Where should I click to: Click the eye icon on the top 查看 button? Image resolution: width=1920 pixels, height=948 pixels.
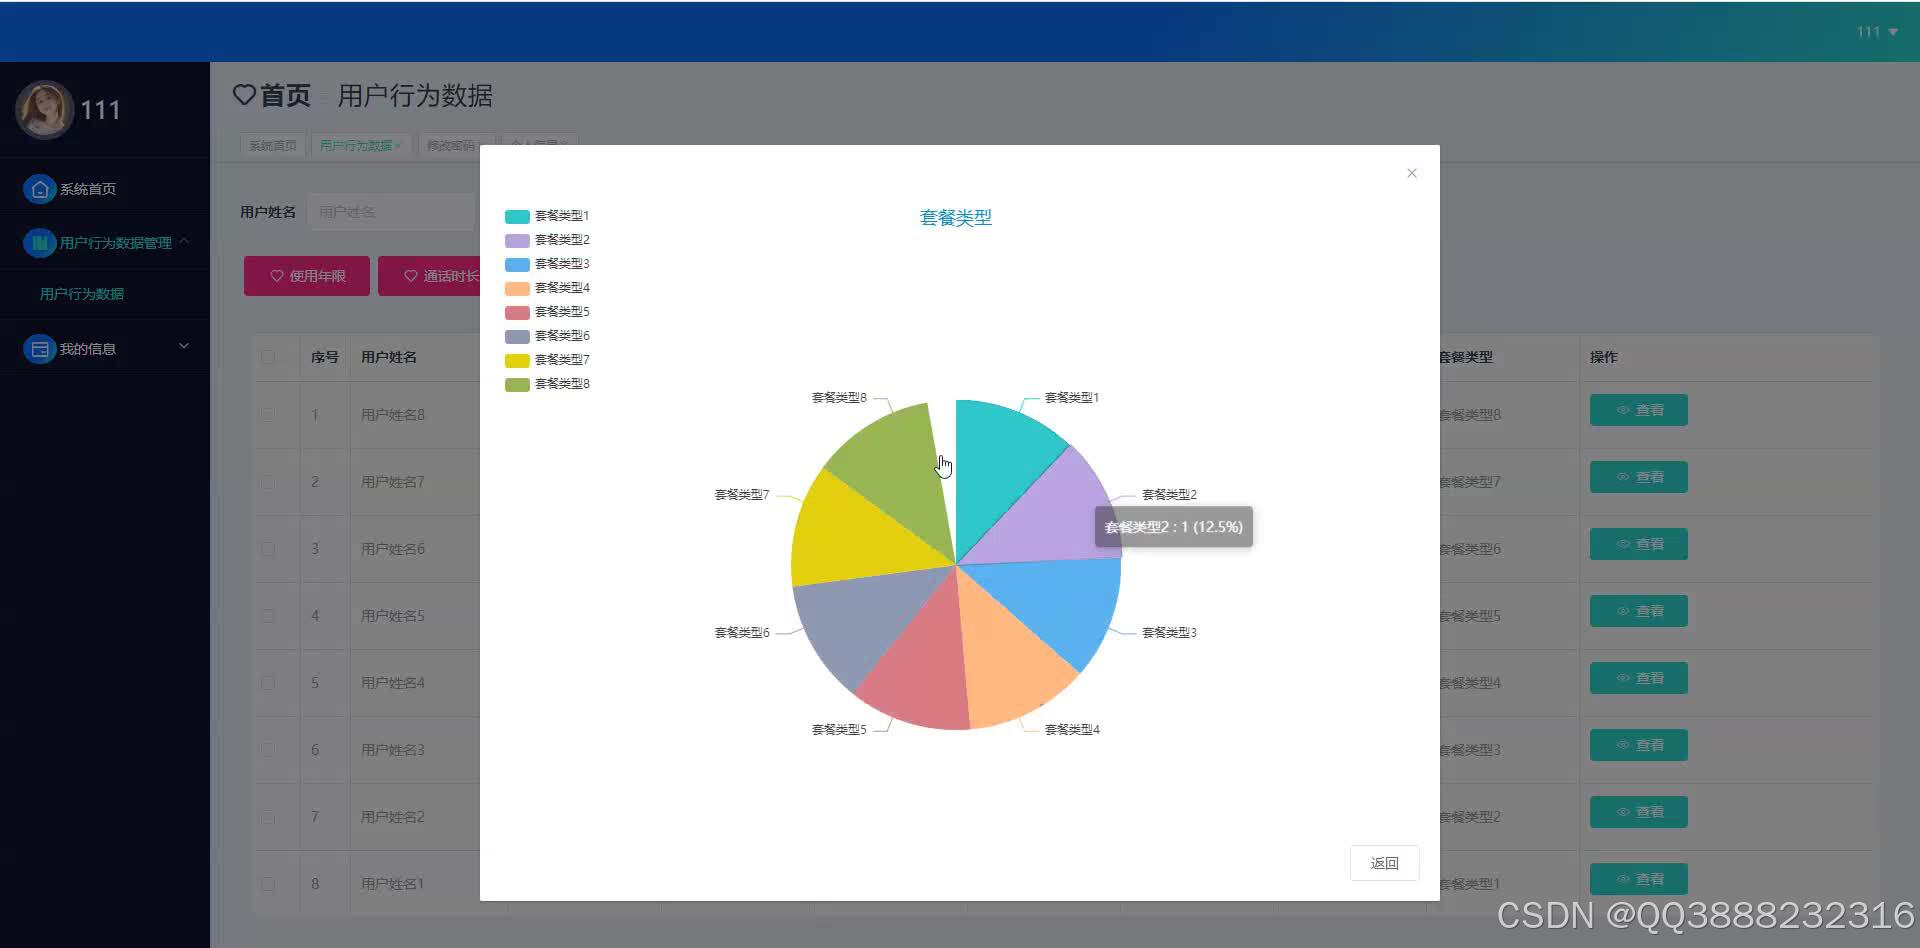point(1622,409)
